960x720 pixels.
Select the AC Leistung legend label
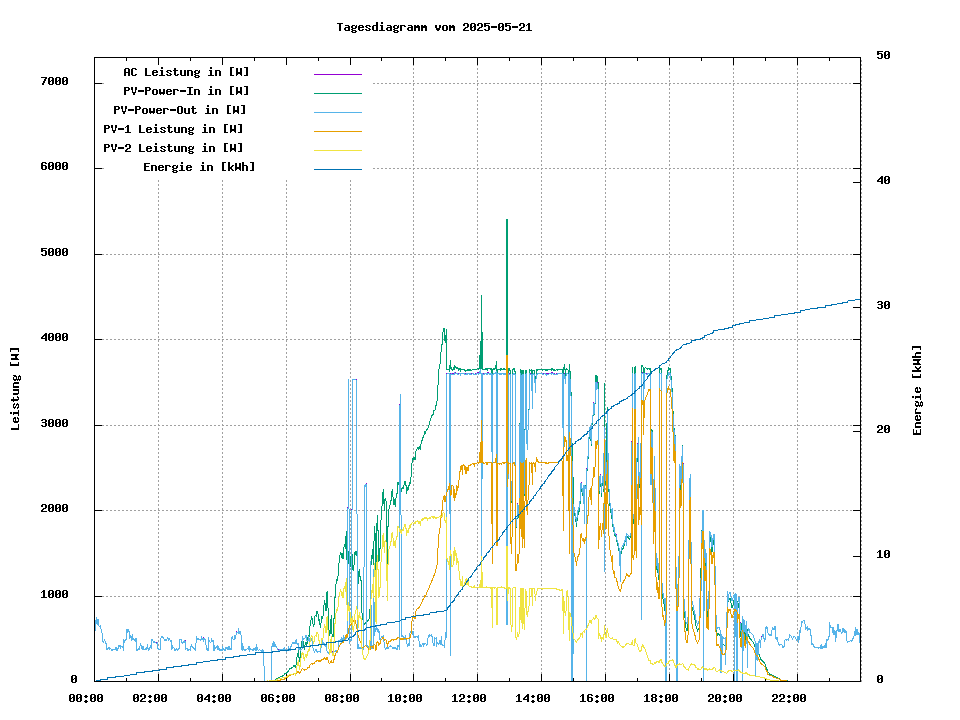[x=186, y=72]
